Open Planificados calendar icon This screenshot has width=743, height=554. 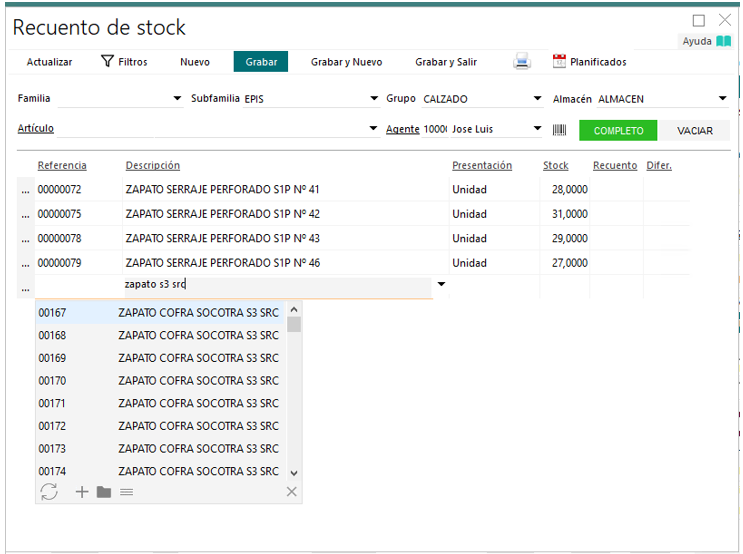(x=559, y=62)
